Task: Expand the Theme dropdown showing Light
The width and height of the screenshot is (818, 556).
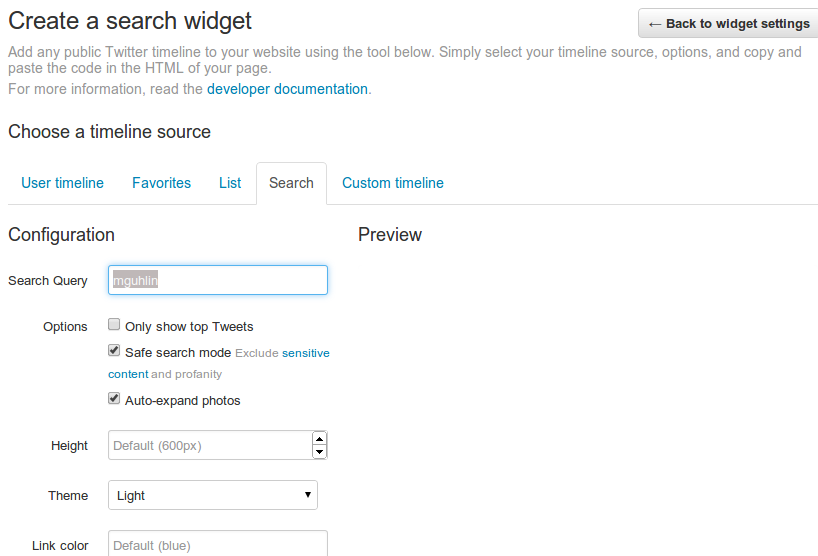Action: pos(212,495)
